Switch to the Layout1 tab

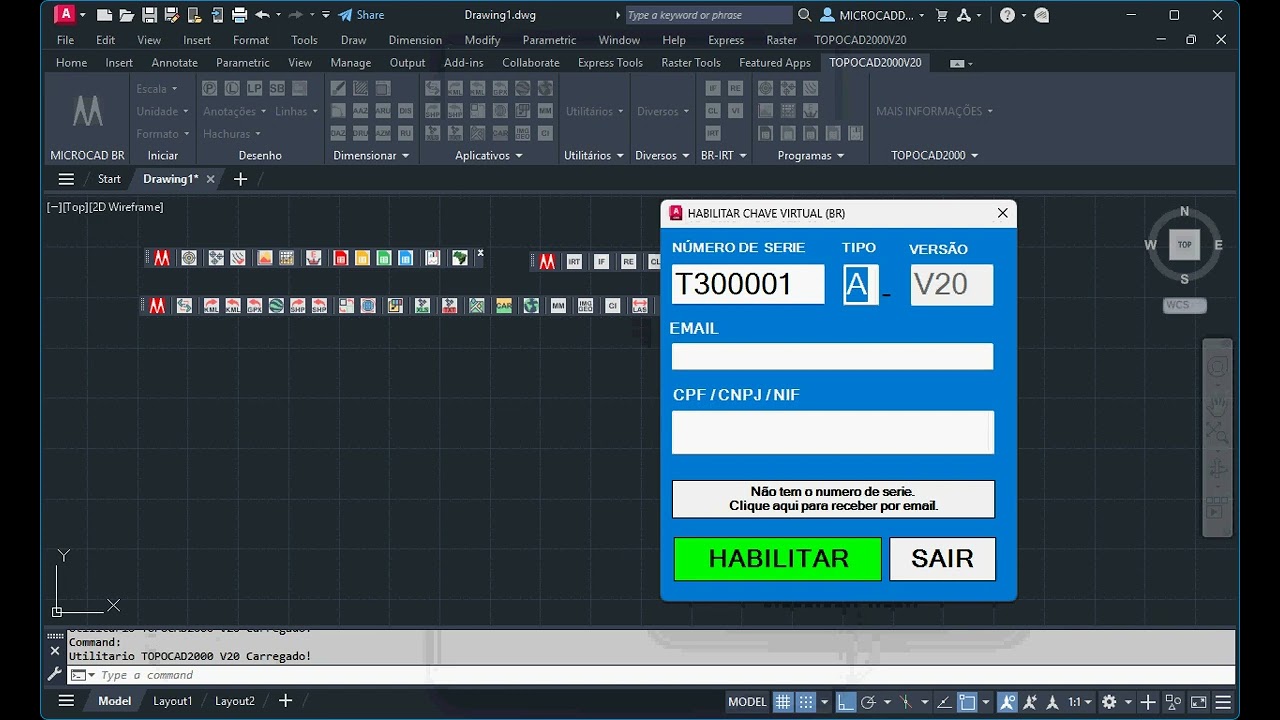tap(172, 701)
